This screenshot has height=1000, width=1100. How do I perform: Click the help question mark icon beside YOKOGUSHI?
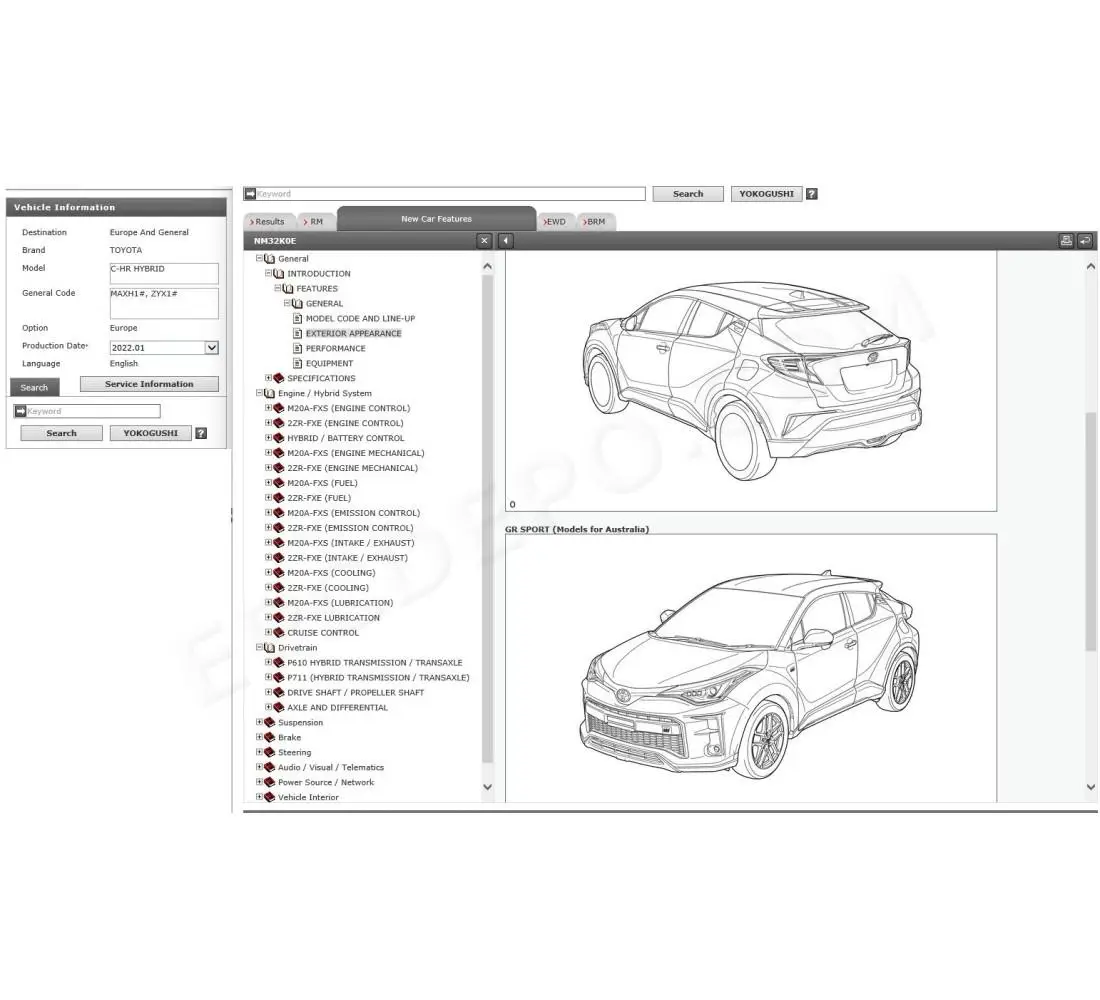click(x=812, y=193)
